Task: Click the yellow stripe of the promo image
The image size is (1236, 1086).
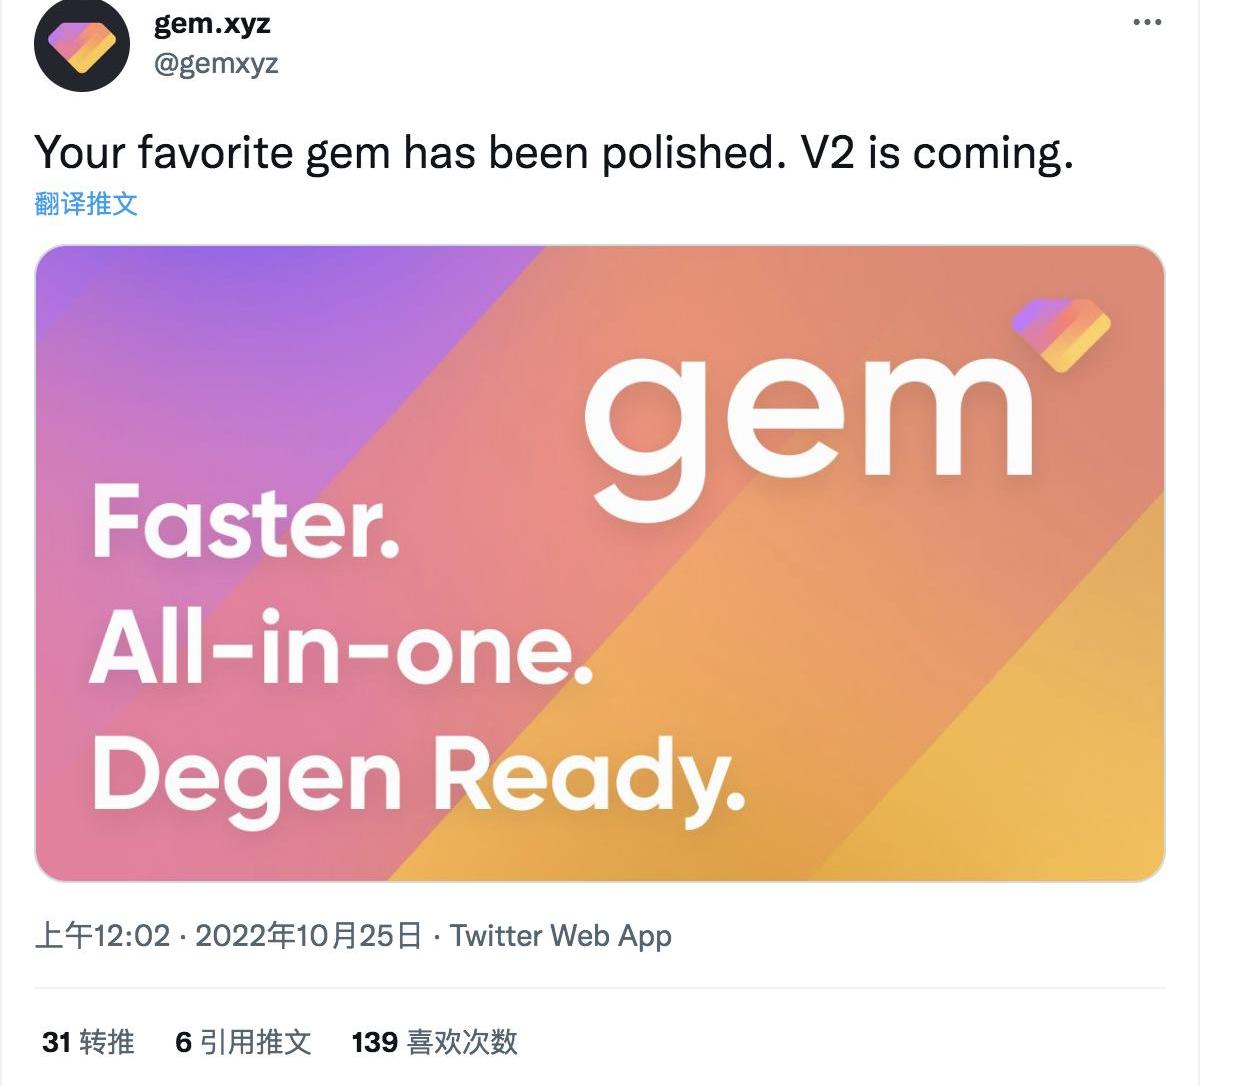Action: point(1000,760)
